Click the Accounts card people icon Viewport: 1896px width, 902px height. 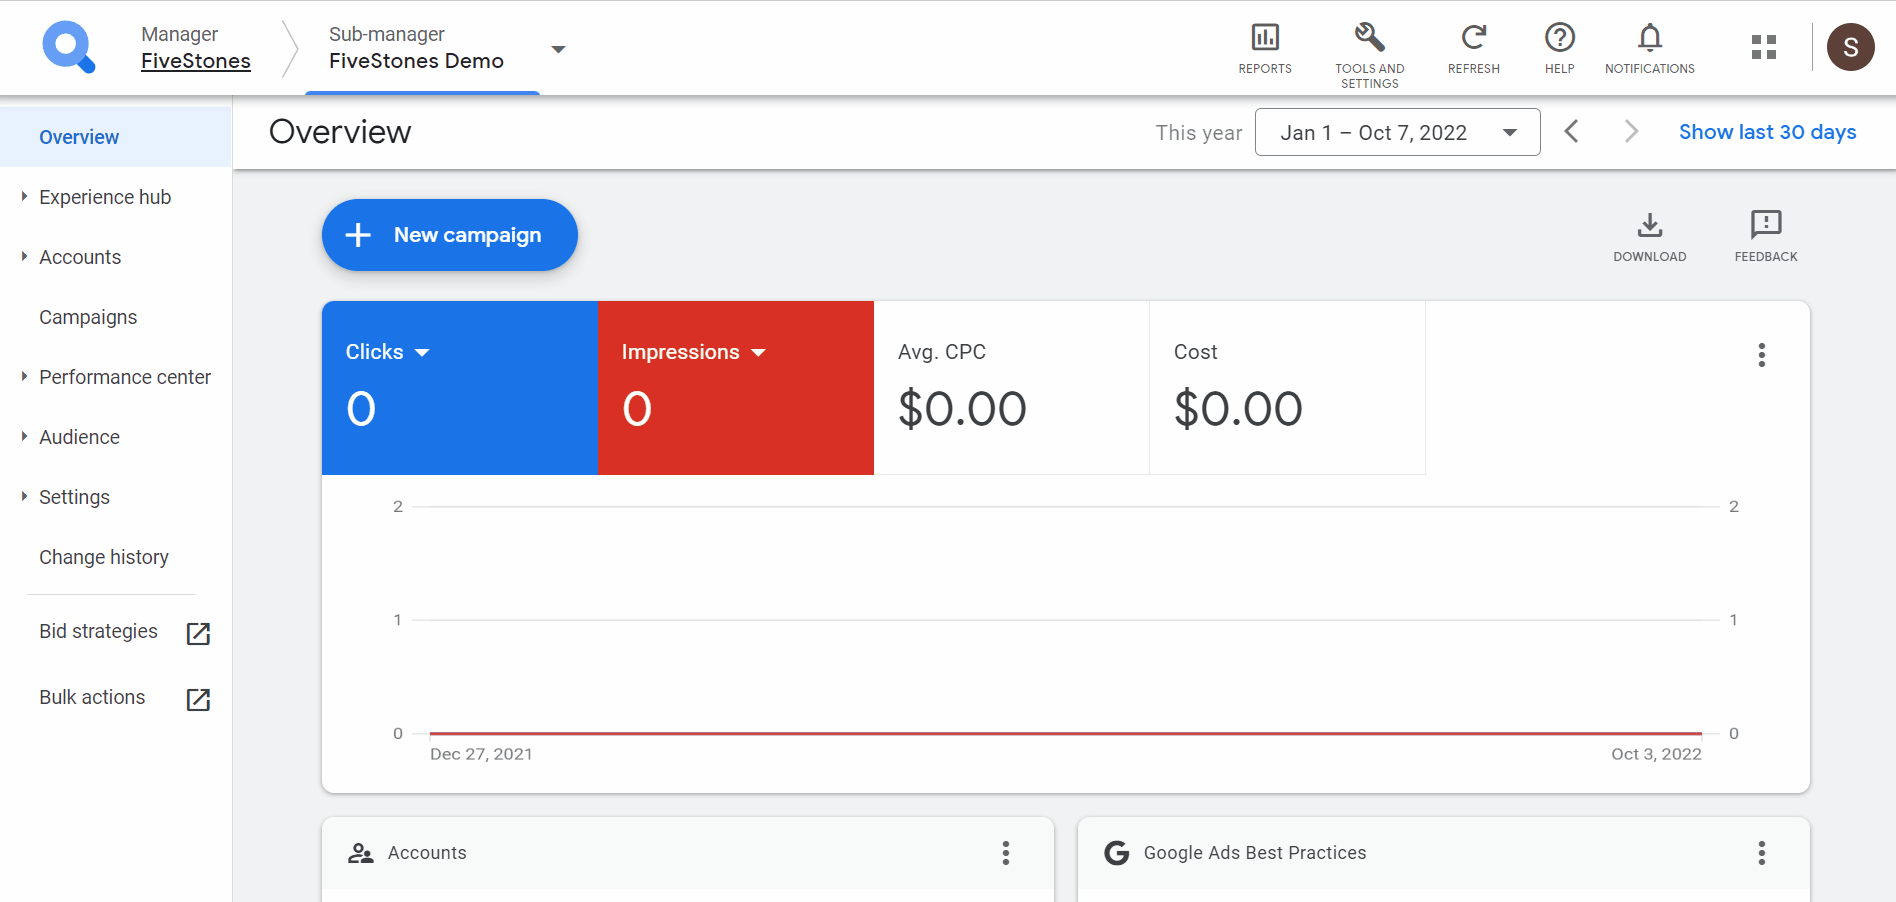(361, 853)
